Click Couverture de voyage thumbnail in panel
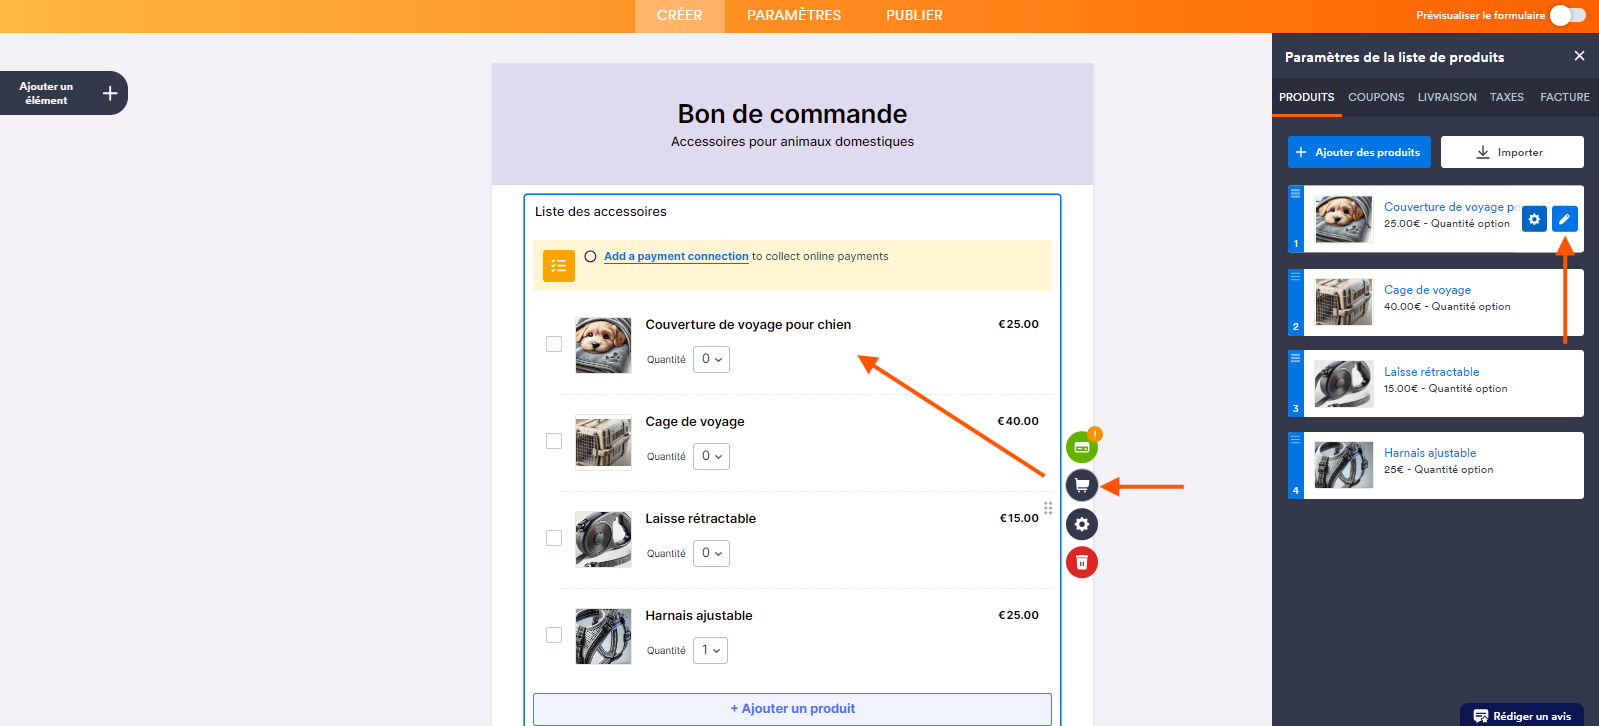This screenshot has height=726, width=1599. point(1343,219)
